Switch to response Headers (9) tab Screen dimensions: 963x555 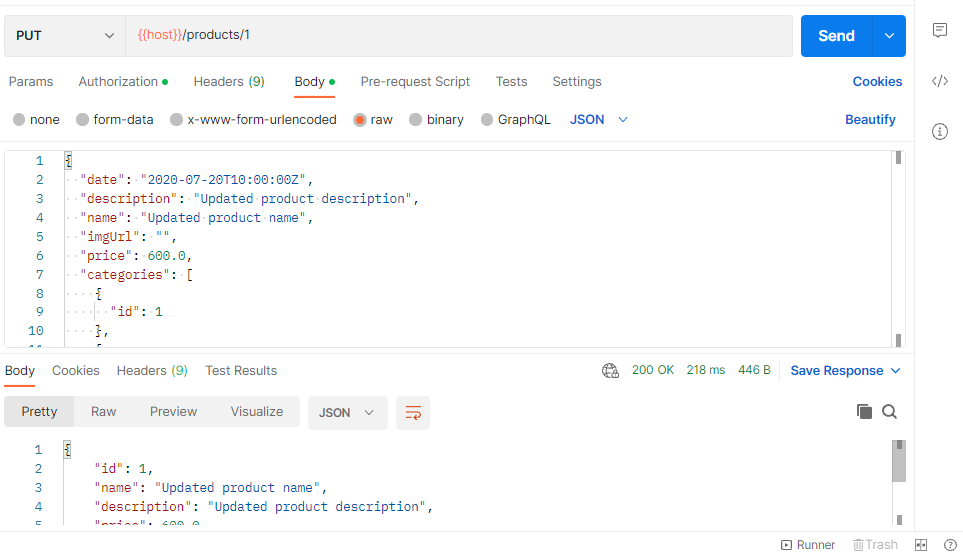pyautogui.click(x=152, y=371)
